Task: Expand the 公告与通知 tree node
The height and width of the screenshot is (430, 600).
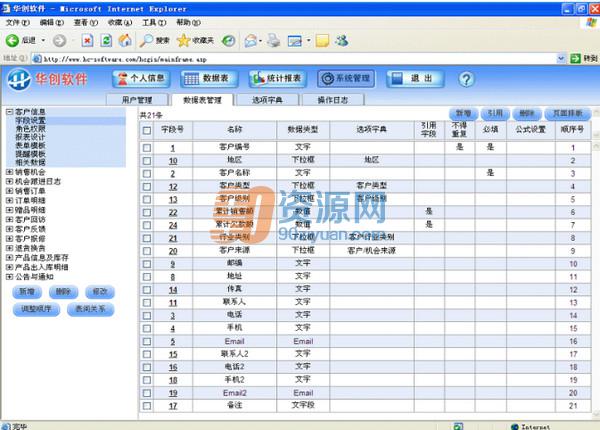Action: click(10, 277)
